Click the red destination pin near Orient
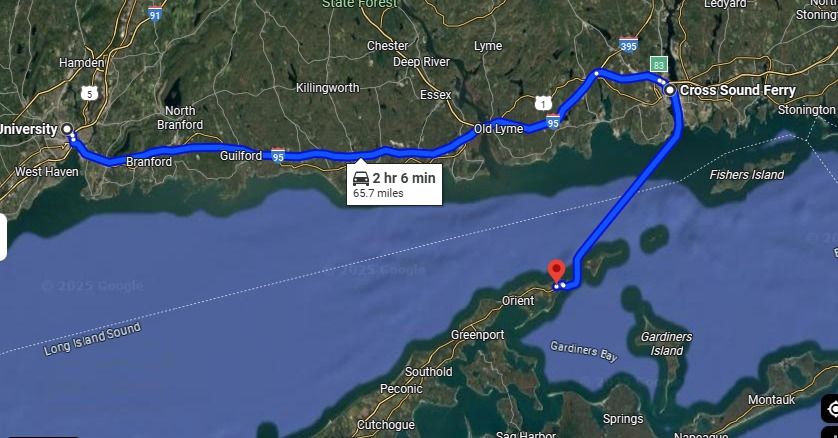Screen dimensions: 838x438 coord(556,271)
